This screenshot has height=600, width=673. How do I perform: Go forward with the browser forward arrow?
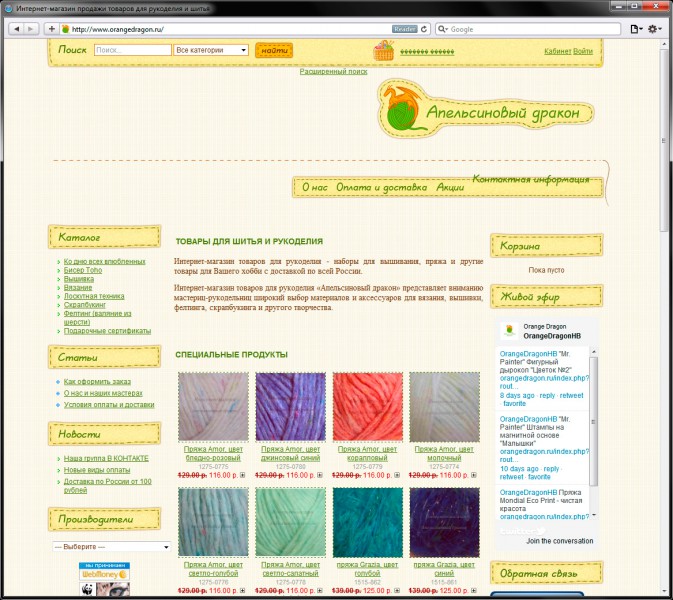click(30, 29)
